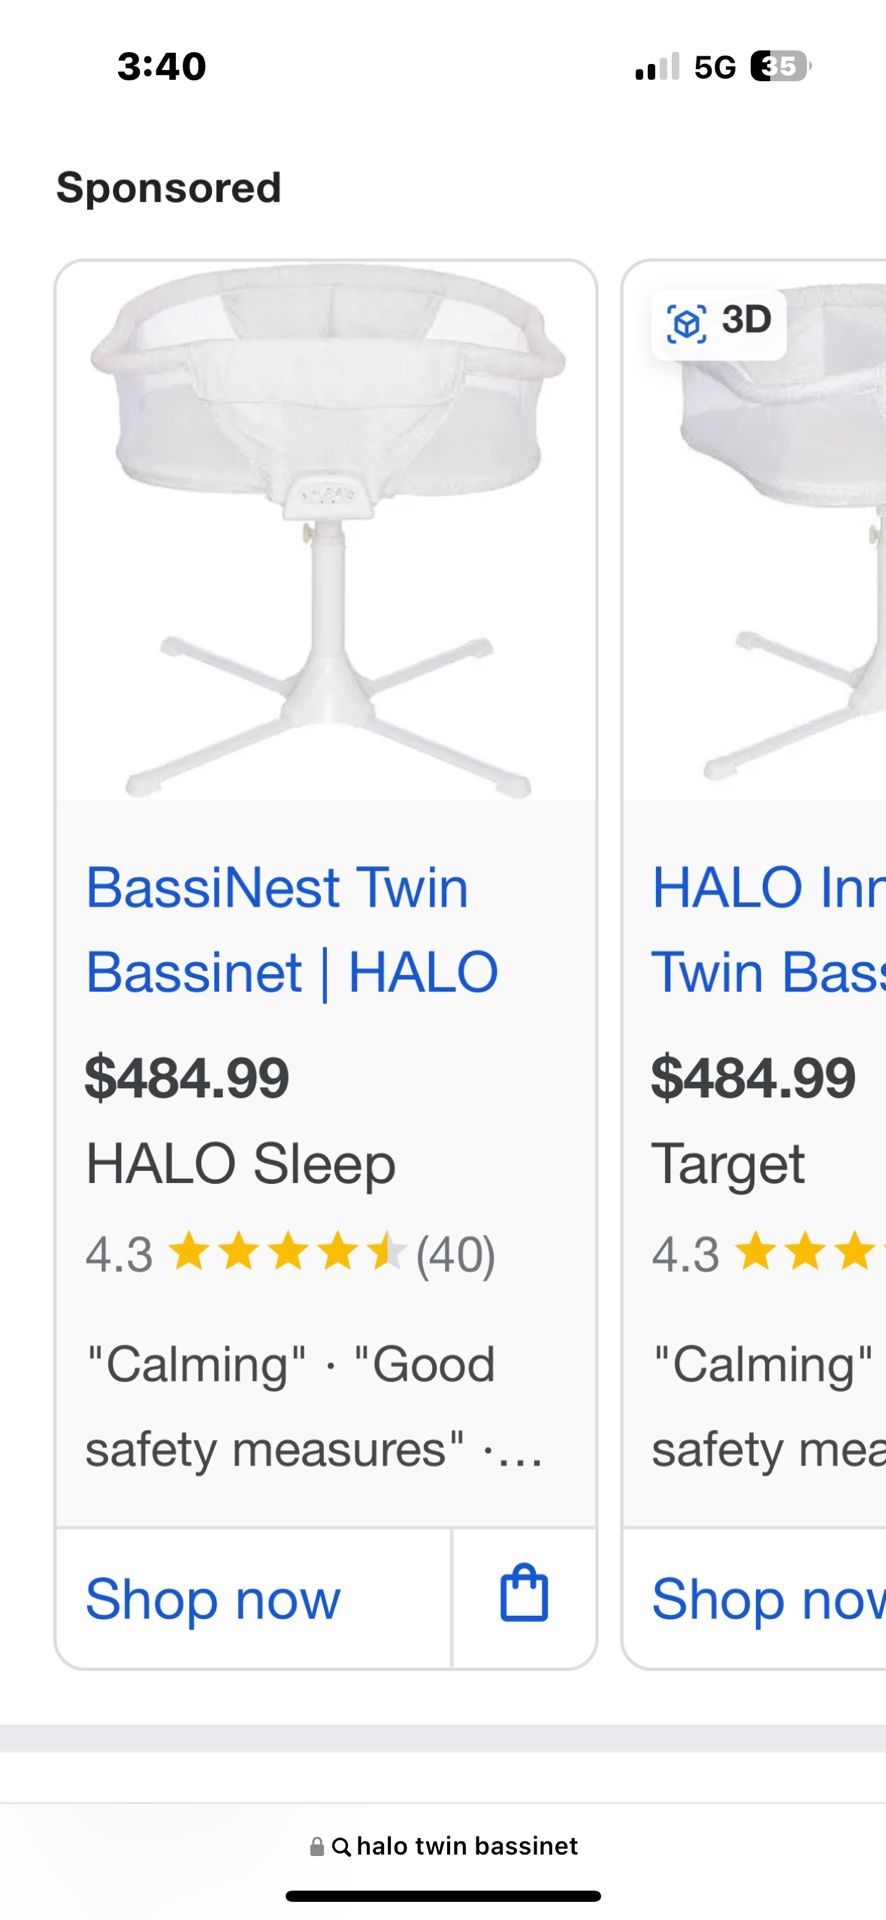Viewport: 886px width, 1920px height.
Task: Tap the Target seller name
Action: [x=728, y=1164]
